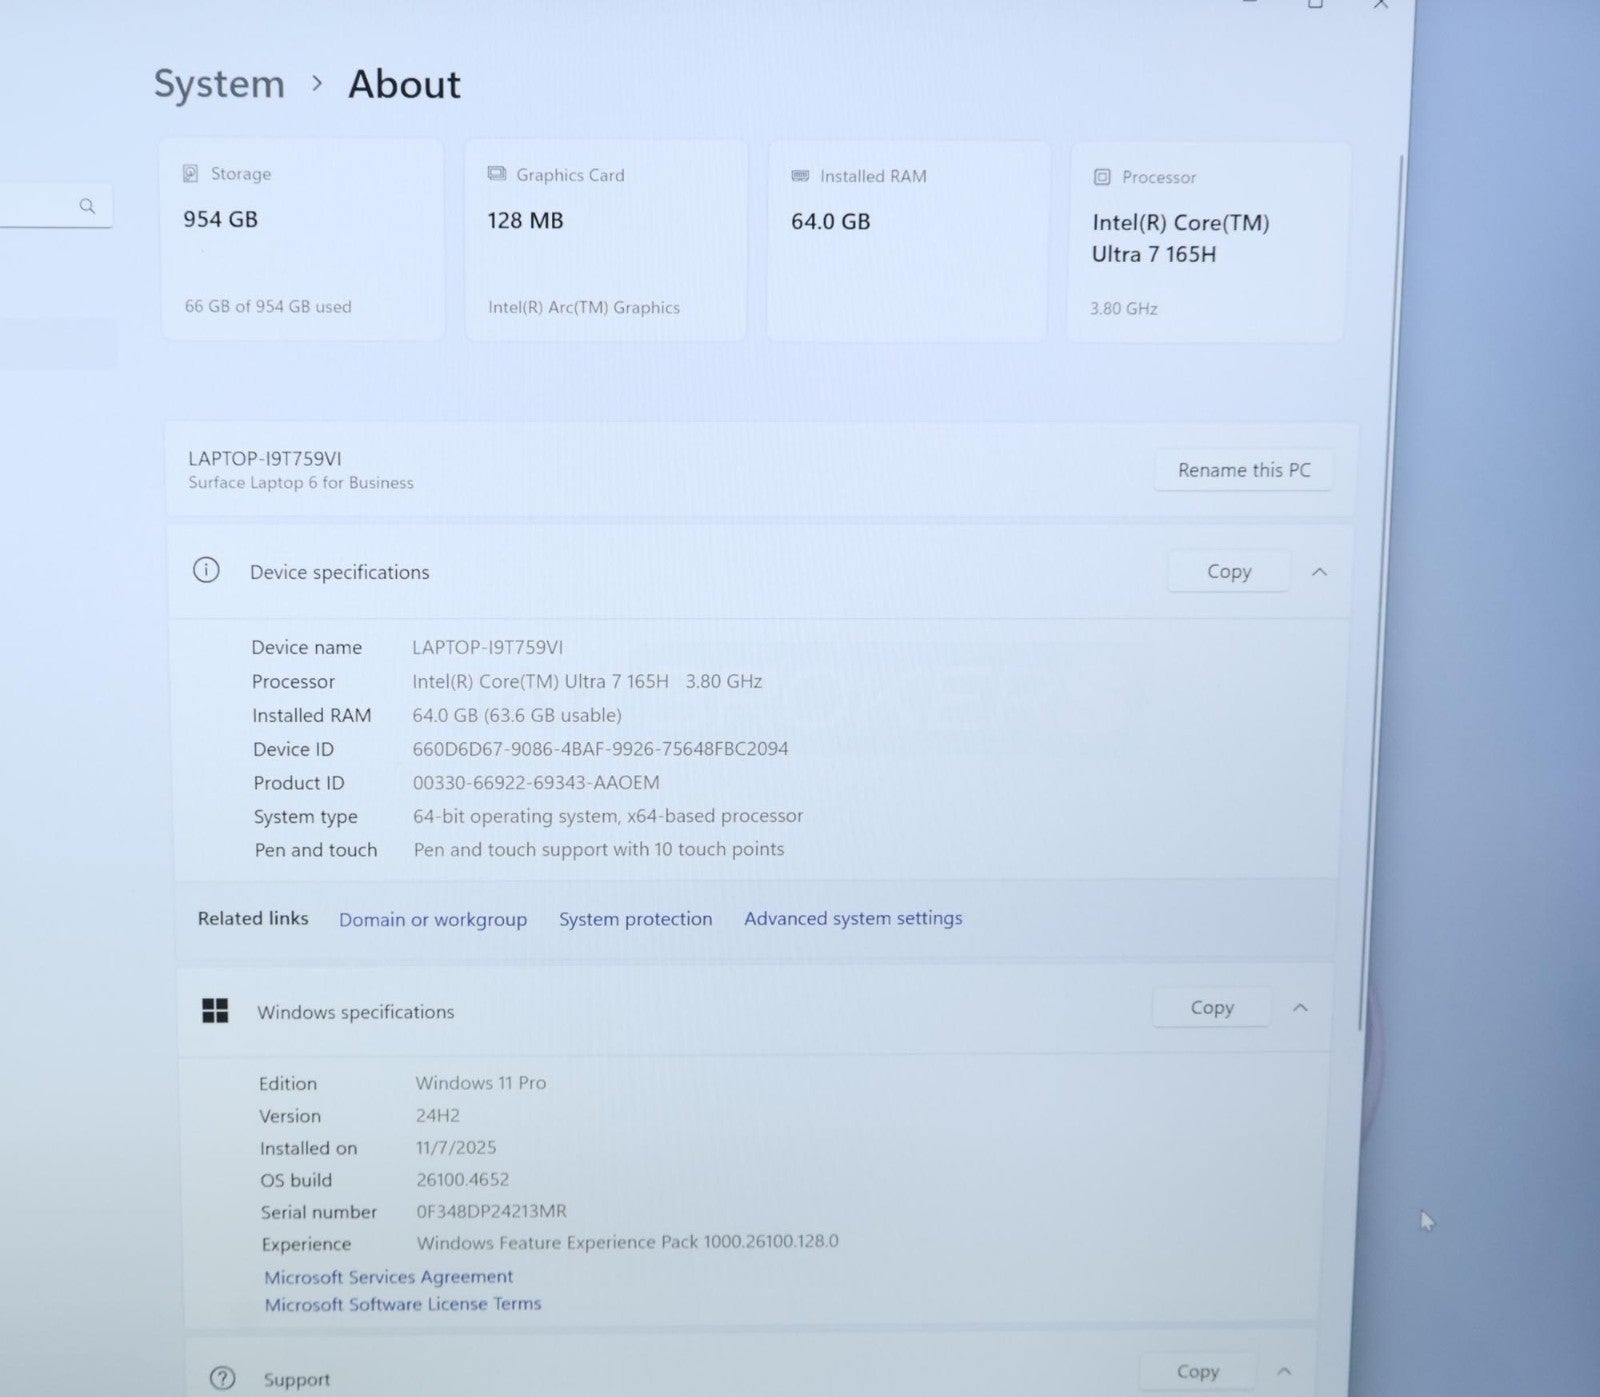Screen dimensions: 1600x1397
Task: Click the search magnifier icon
Action: [87, 206]
